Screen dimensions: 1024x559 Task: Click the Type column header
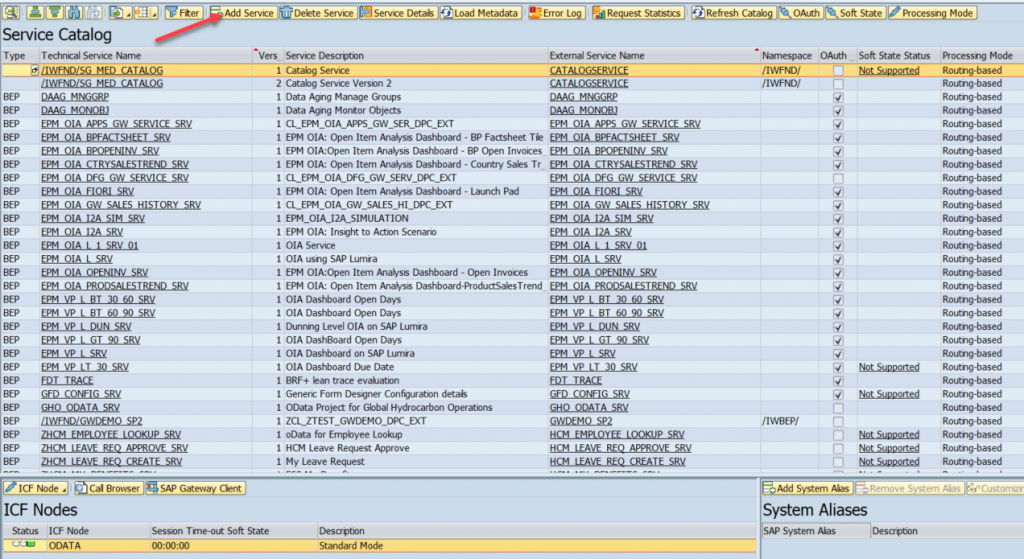tap(20, 56)
